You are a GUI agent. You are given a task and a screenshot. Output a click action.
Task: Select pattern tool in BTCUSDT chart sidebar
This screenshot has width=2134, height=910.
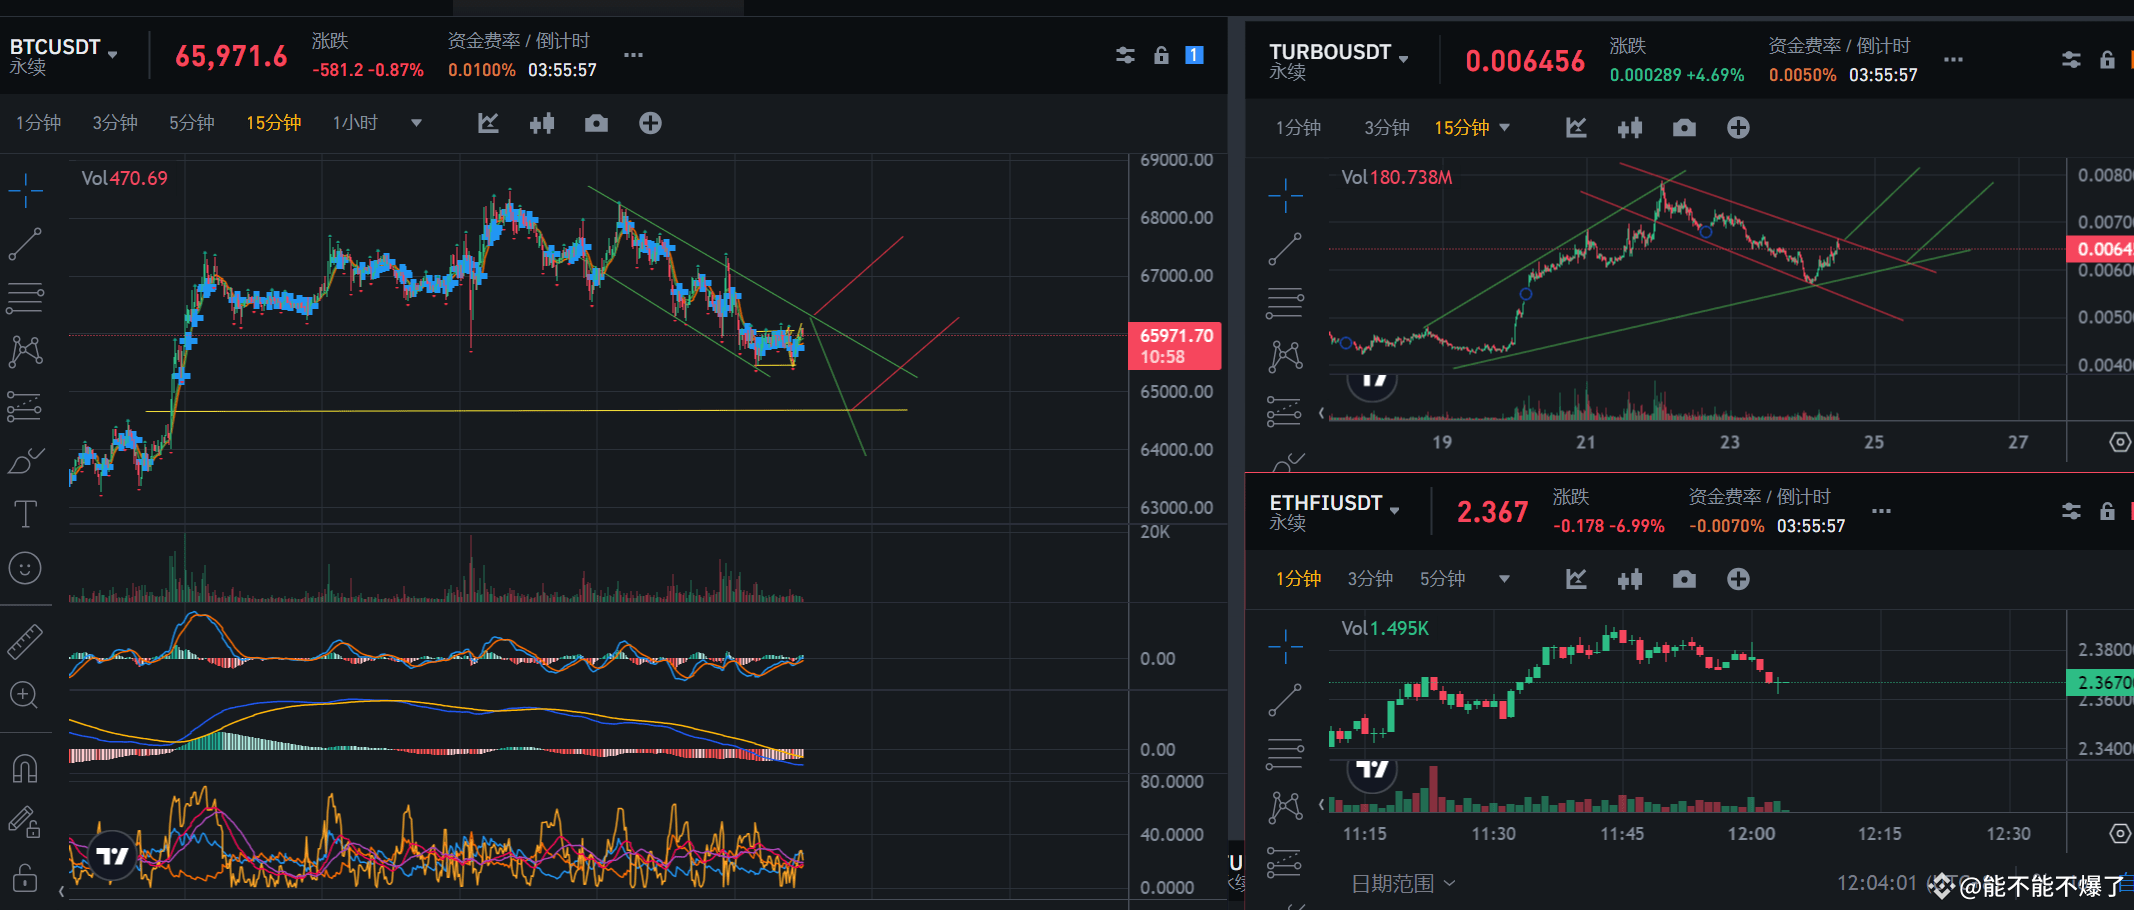[25, 351]
